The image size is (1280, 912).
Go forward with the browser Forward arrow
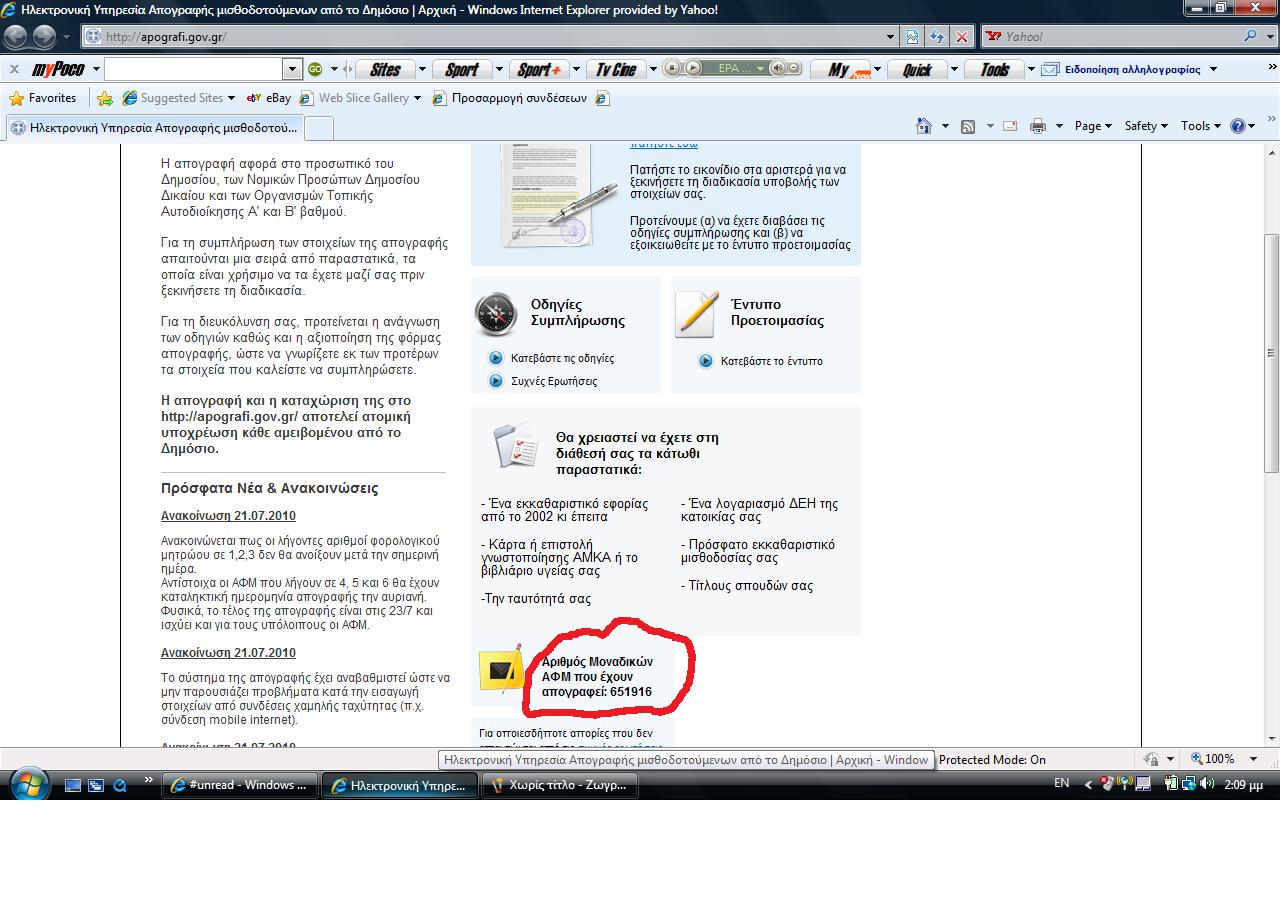click(x=44, y=37)
